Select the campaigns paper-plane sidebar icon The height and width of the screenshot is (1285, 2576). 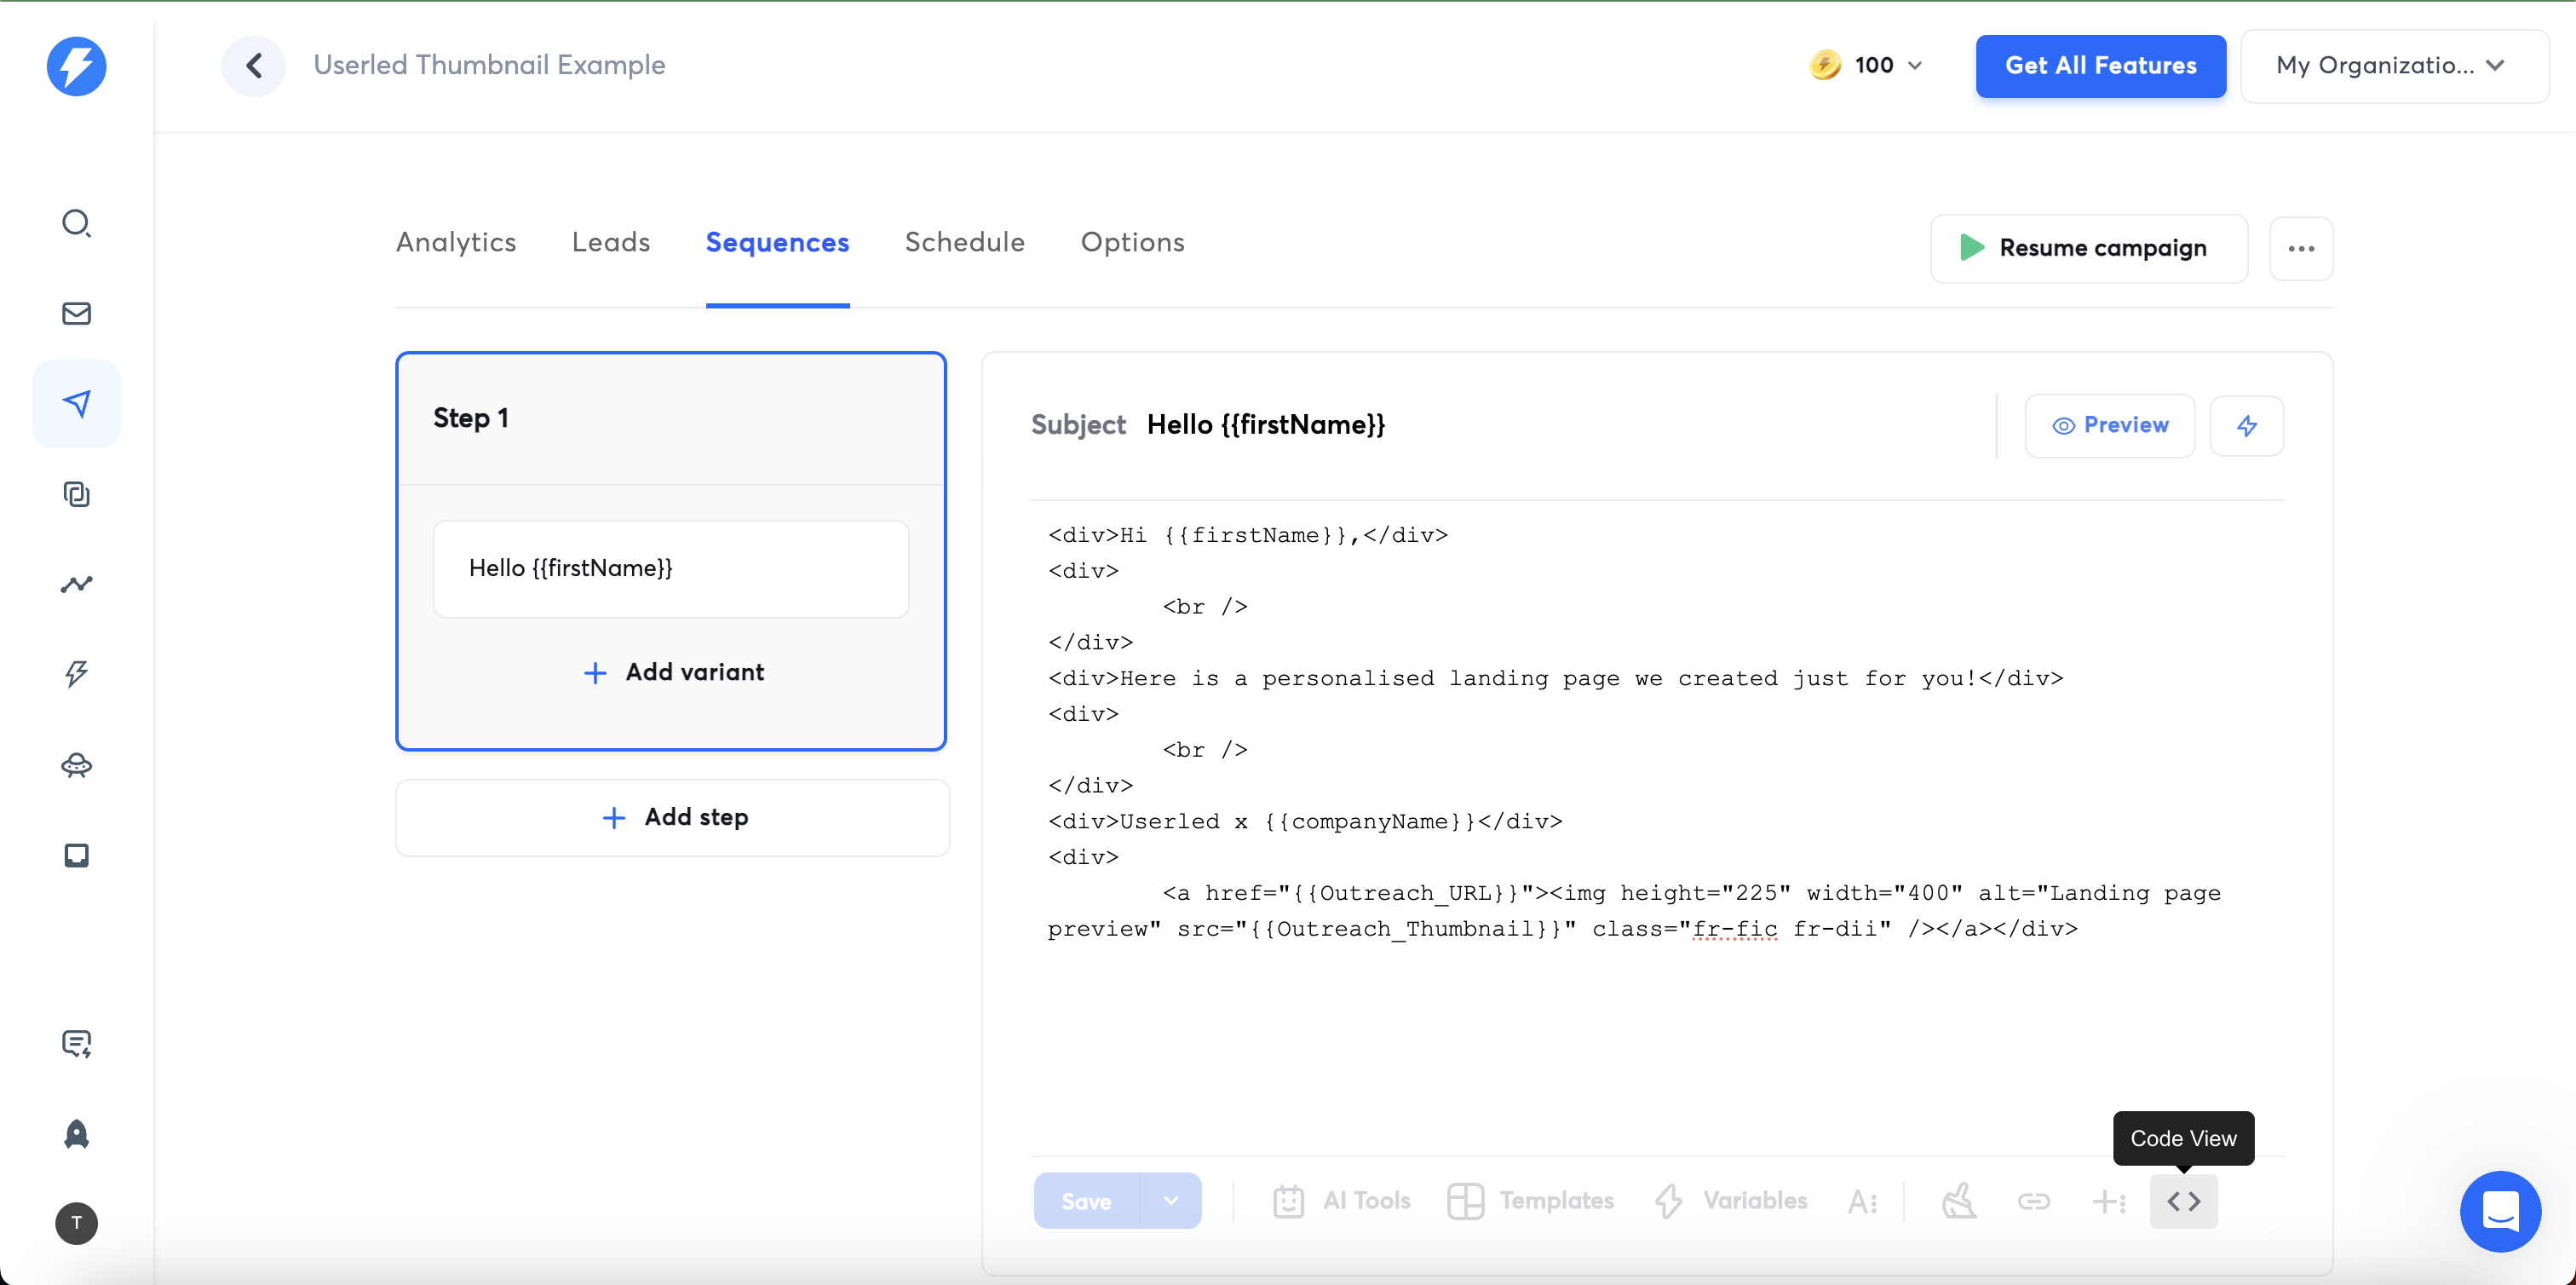pyautogui.click(x=76, y=404)
